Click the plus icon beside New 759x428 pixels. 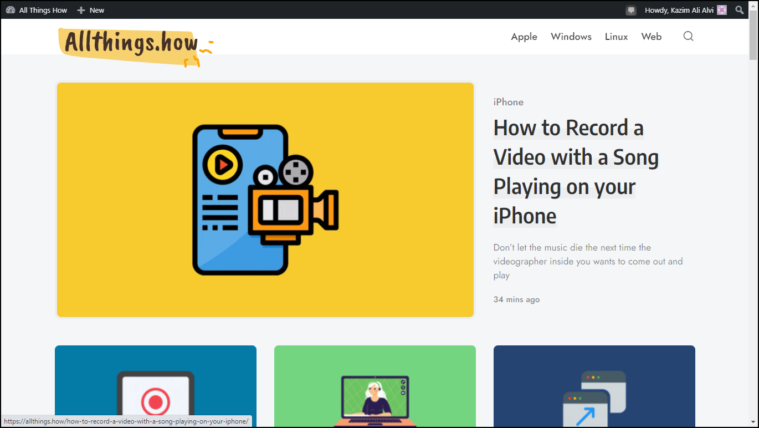(x=81, y=10)
